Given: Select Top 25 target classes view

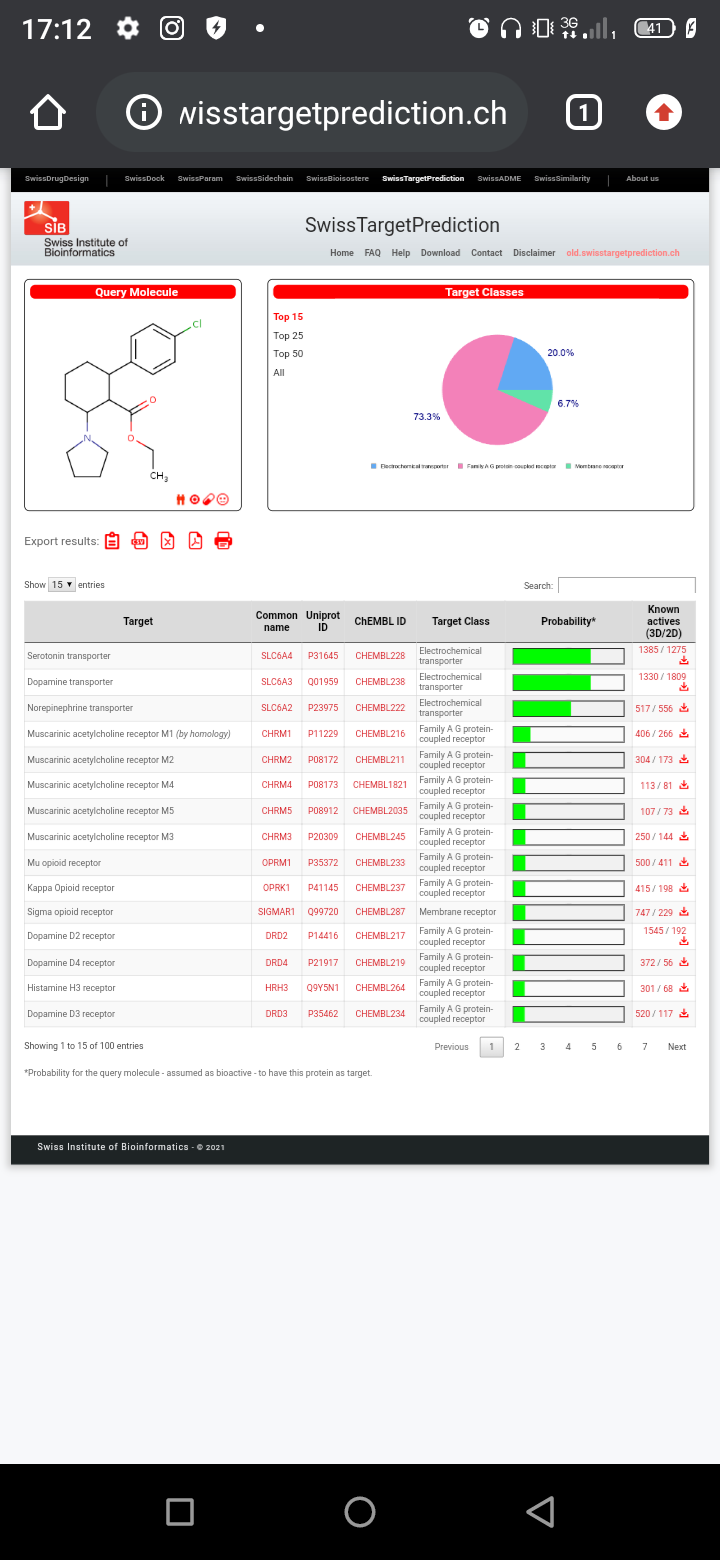Looking at the screenshot, I should click(x=288, y=336).
